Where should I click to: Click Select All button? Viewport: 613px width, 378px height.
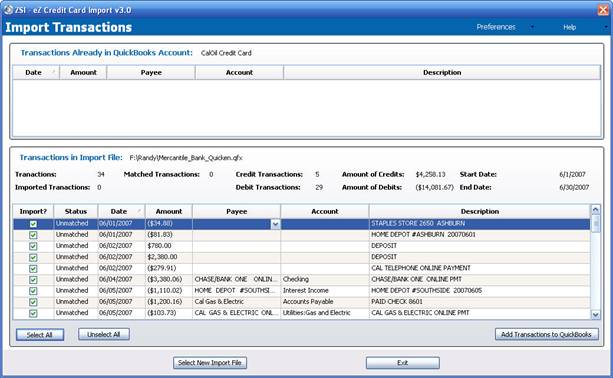point(39,335)
